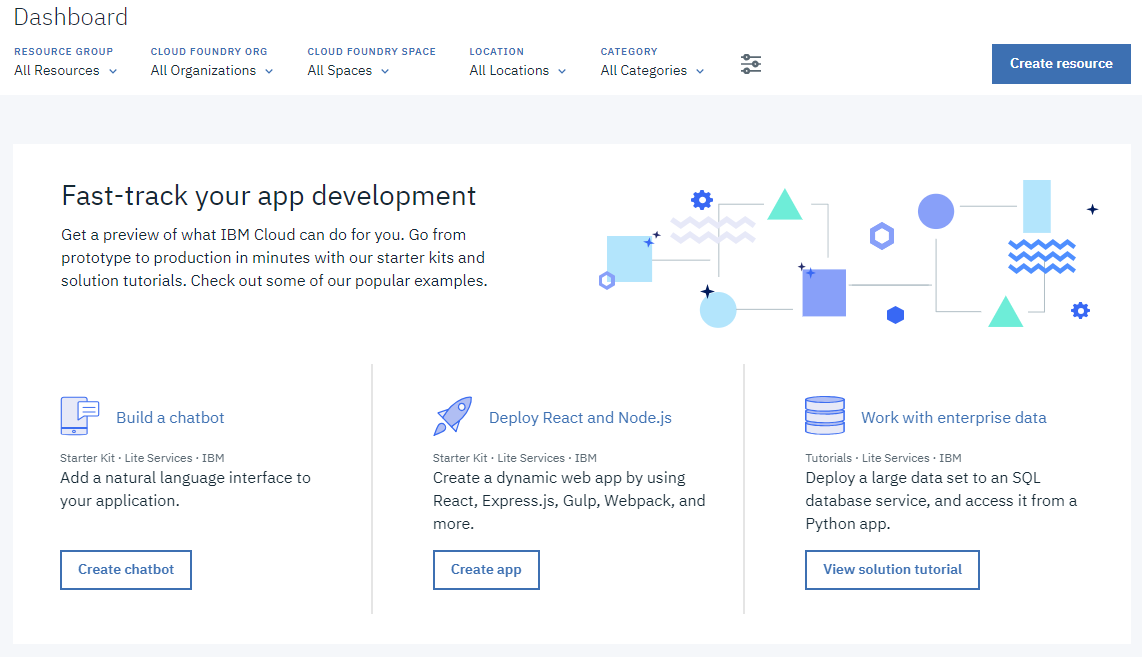Open the Deploy React and Node.js link
This screenshot has height=657, width=1142.
point(580,417)
